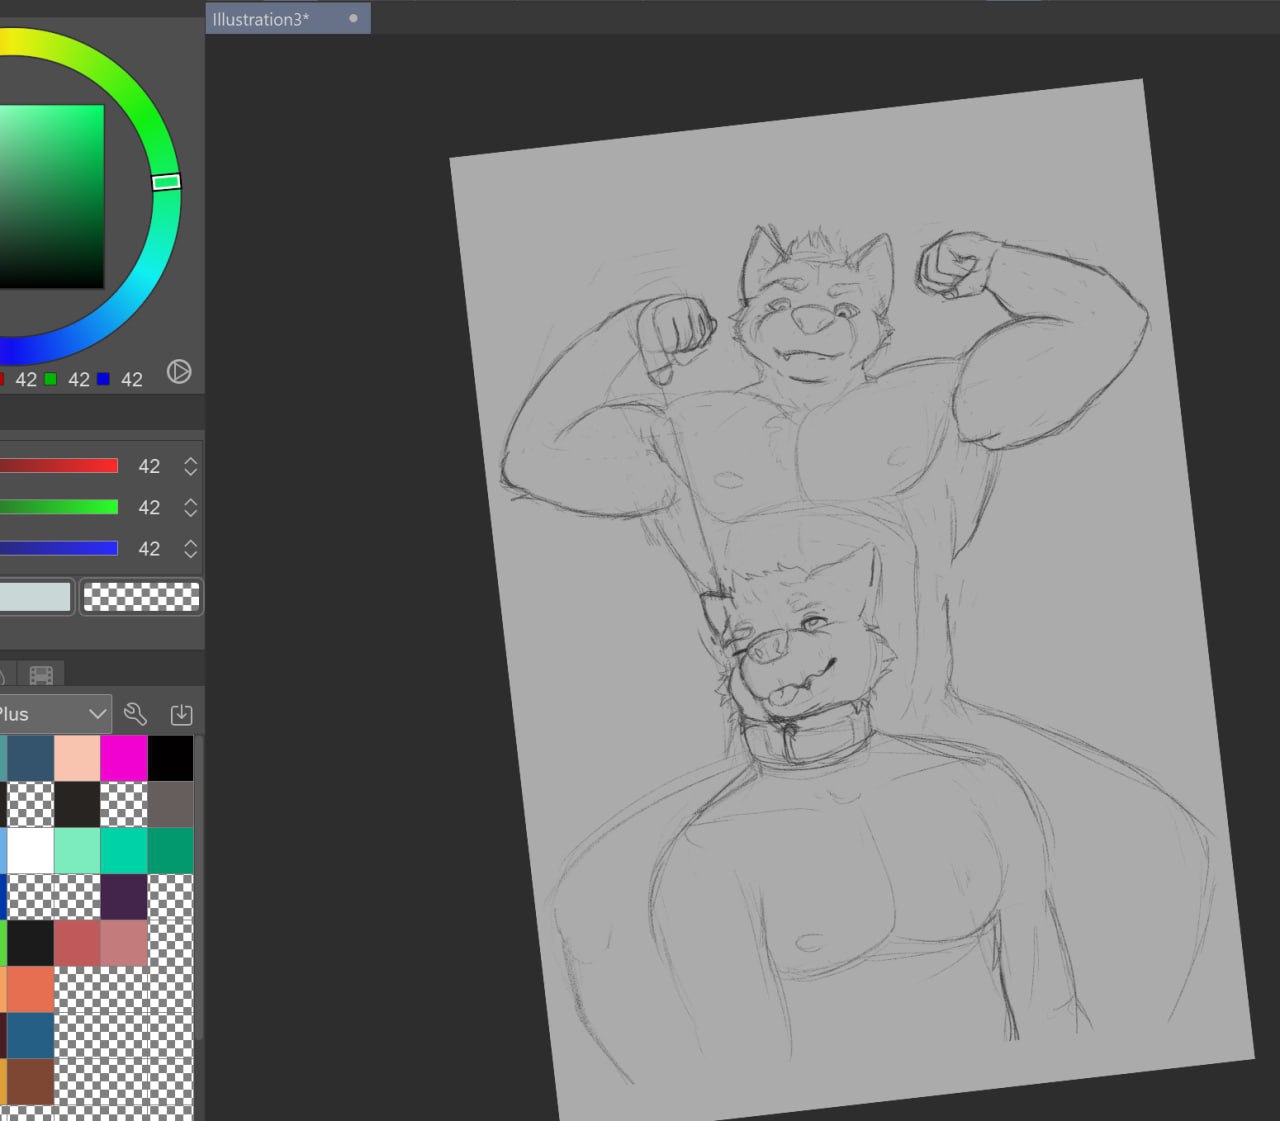Pick the peach swatch in the palette

point(77,758)
